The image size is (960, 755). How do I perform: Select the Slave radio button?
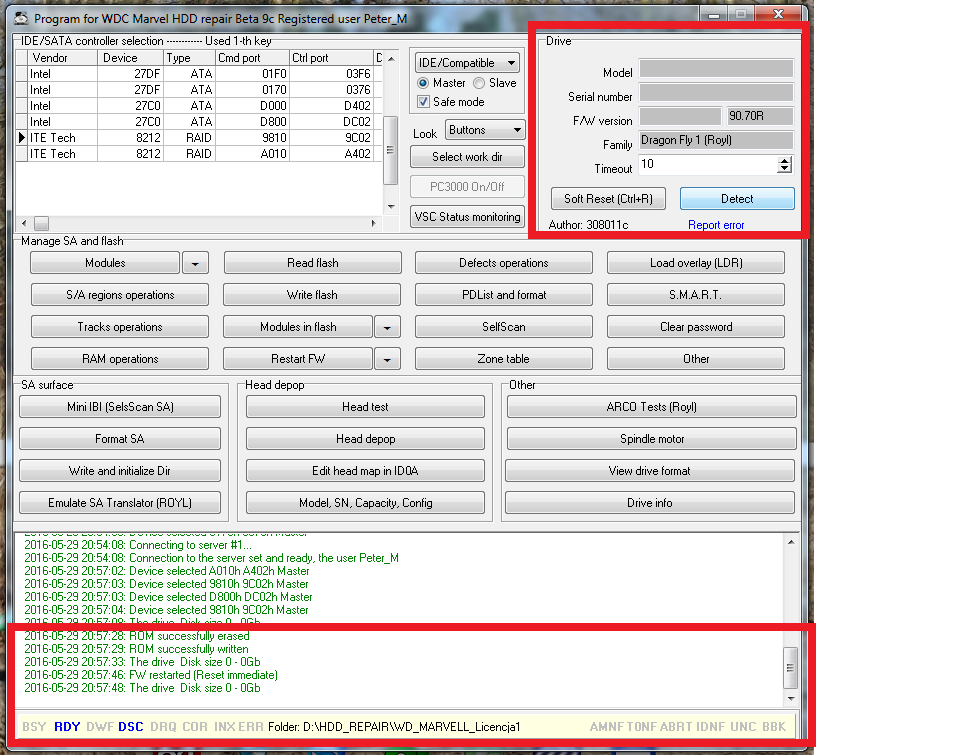479,83
